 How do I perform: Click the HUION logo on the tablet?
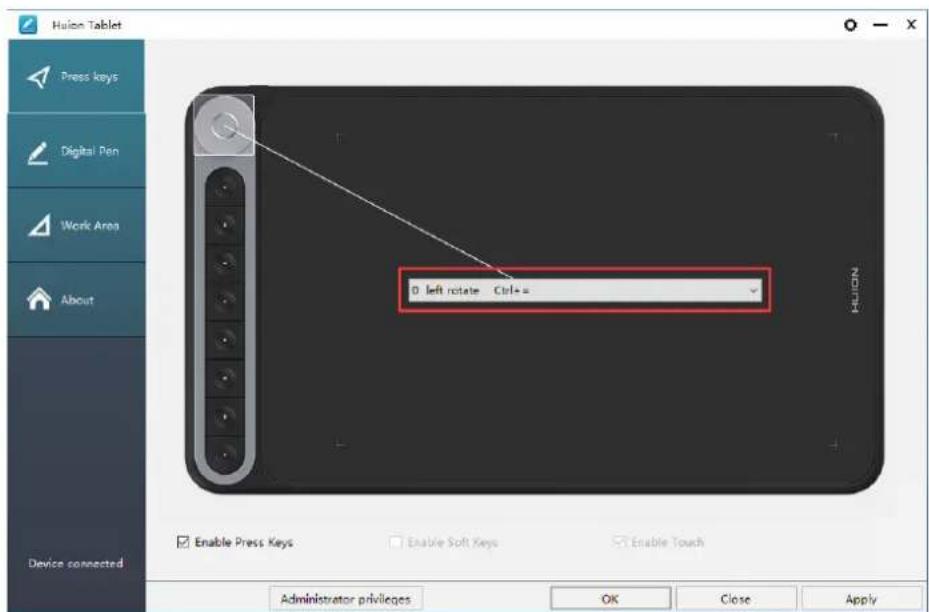(854, 290)
